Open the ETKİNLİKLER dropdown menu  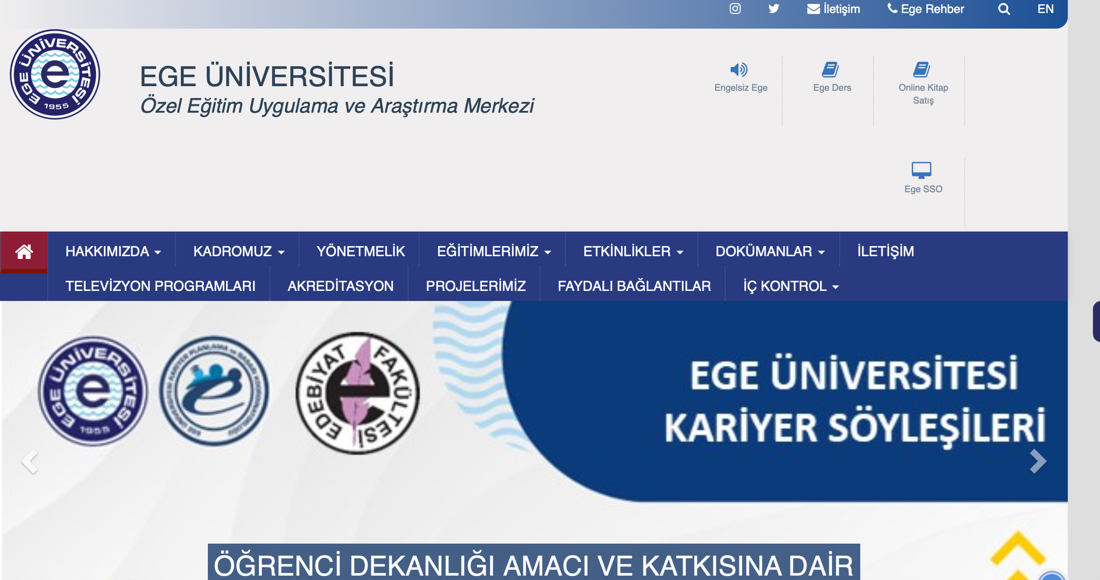pyautogui.click(x=633, y=252)
